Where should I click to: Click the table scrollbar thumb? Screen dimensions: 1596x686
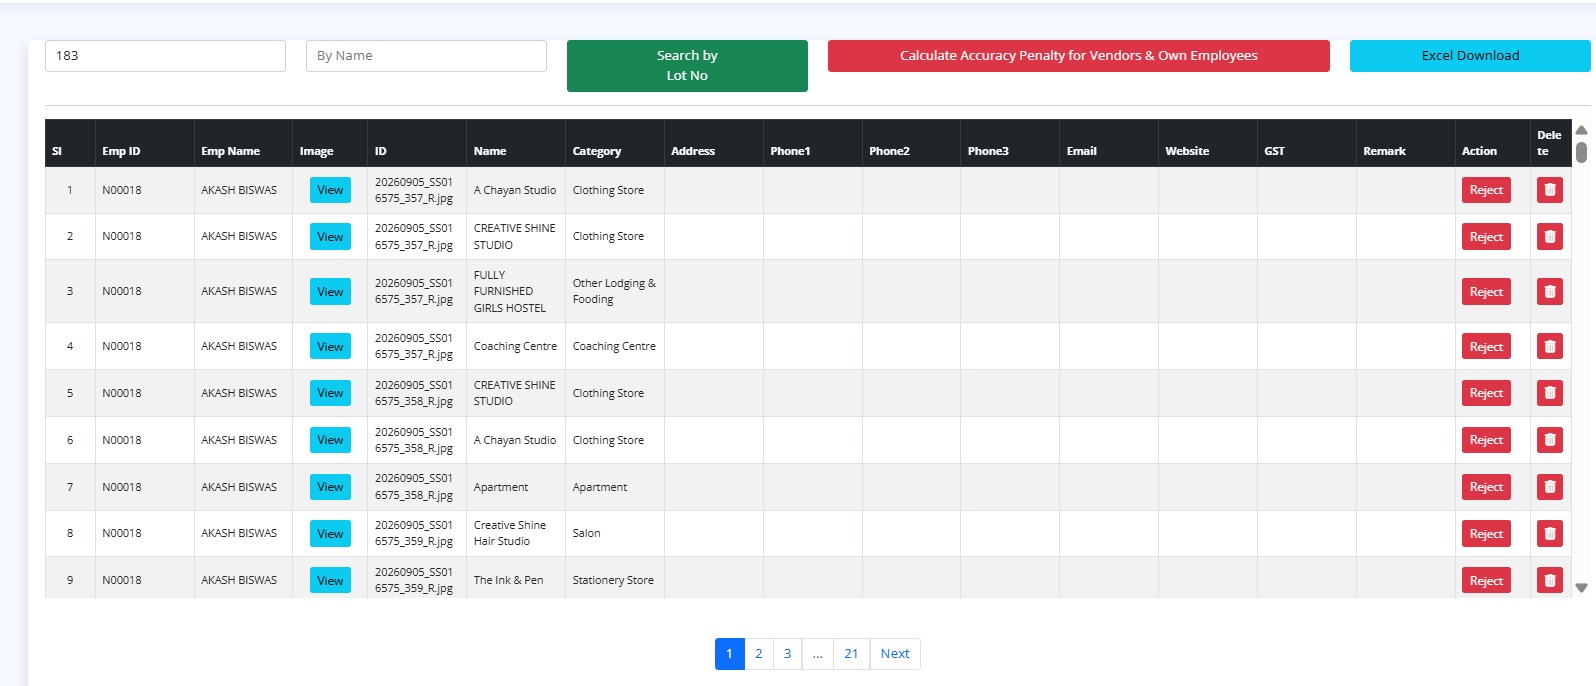pyautogui.click(x=1581, y=152)
